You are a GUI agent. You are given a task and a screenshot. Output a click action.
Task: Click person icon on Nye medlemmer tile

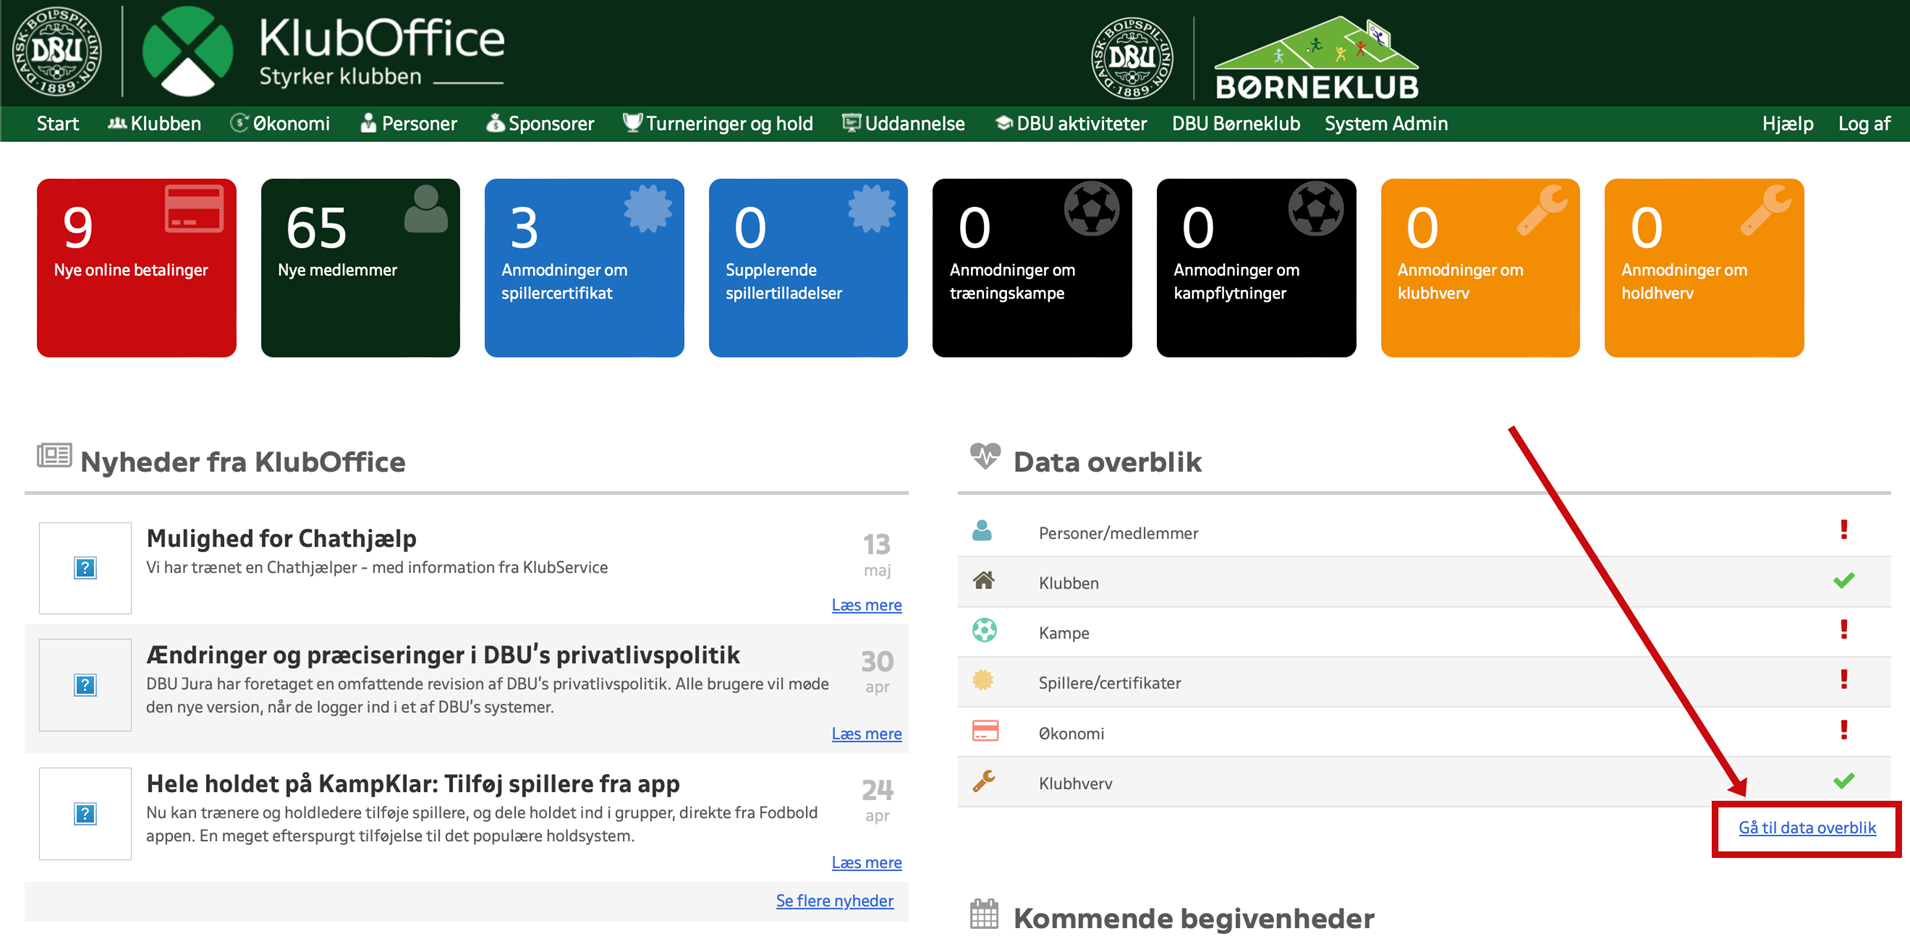click(x=426, y=209)
